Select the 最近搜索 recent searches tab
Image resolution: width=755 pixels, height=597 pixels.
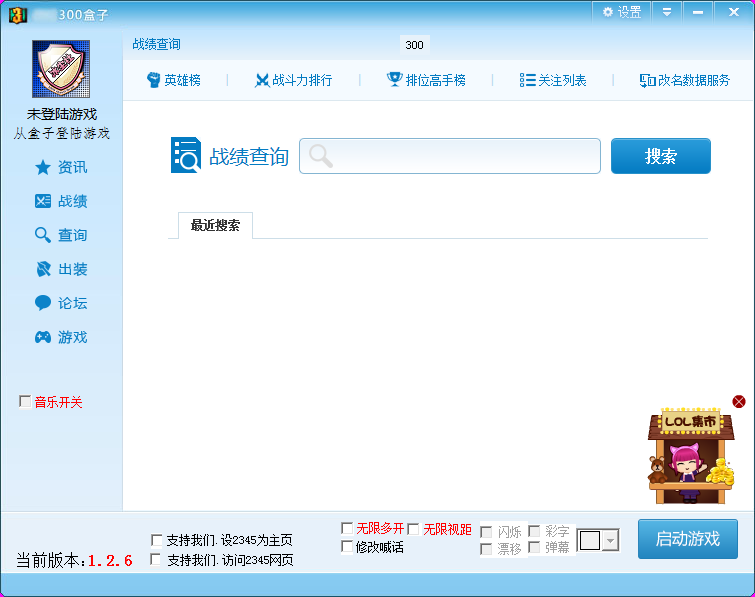click(x=215, y=225)
